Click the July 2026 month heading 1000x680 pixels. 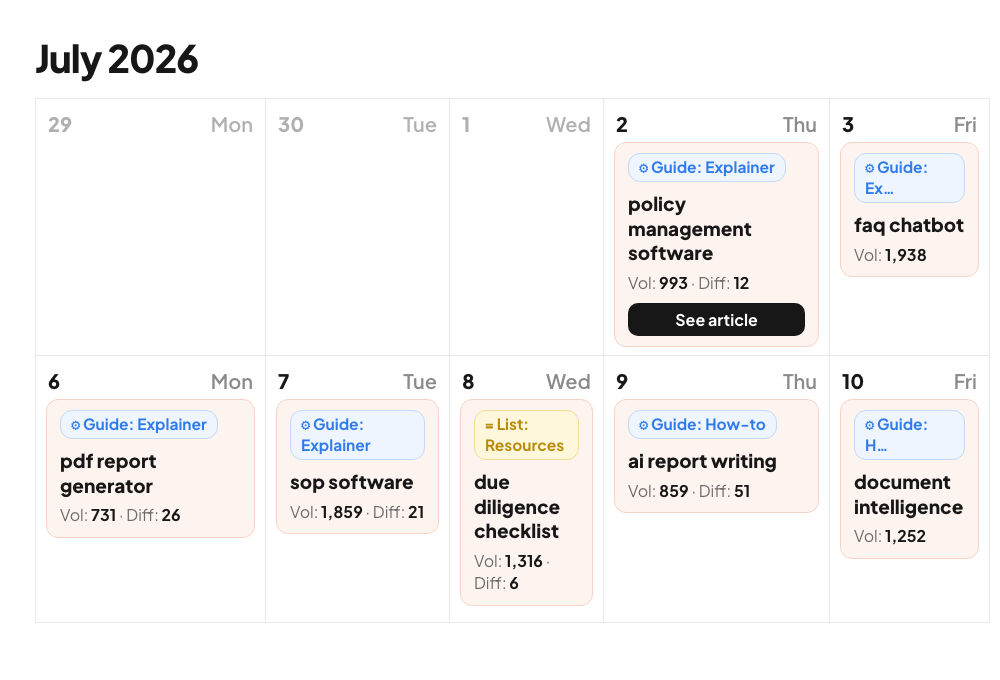coord(117,59)
